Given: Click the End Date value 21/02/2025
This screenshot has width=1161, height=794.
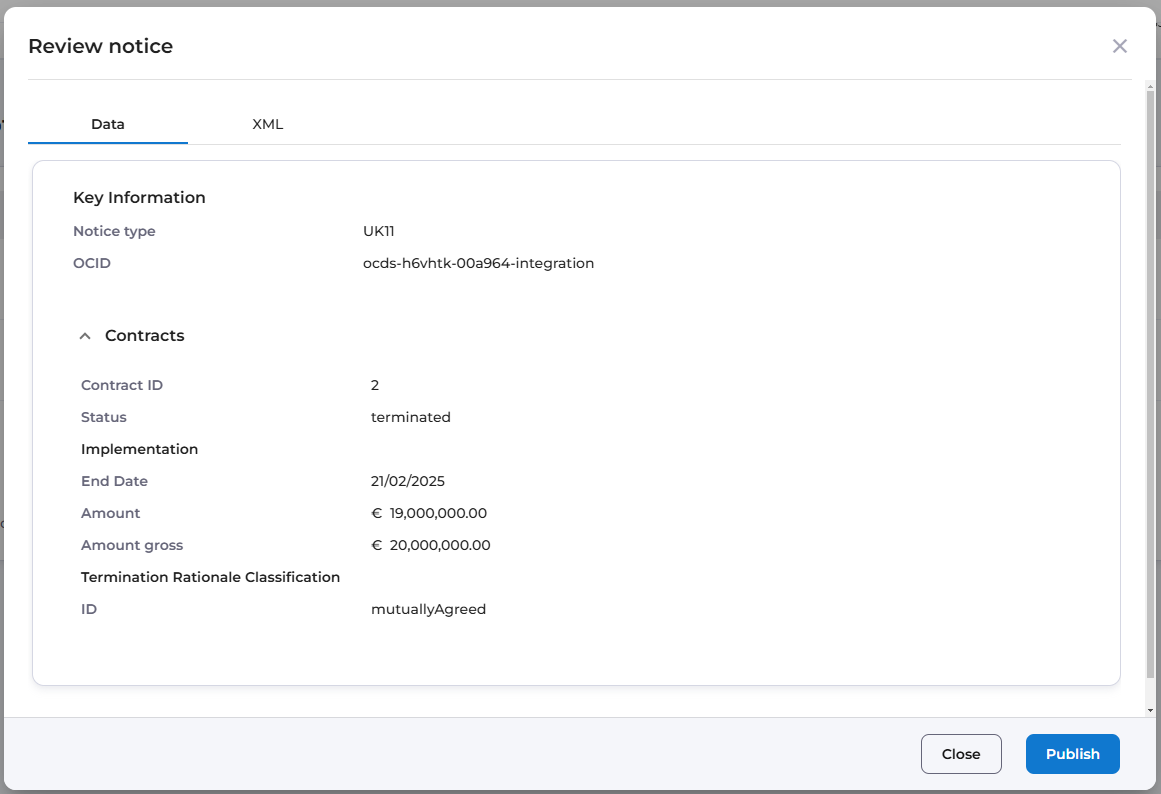Looking at the screenshot, I should [407, 482].
